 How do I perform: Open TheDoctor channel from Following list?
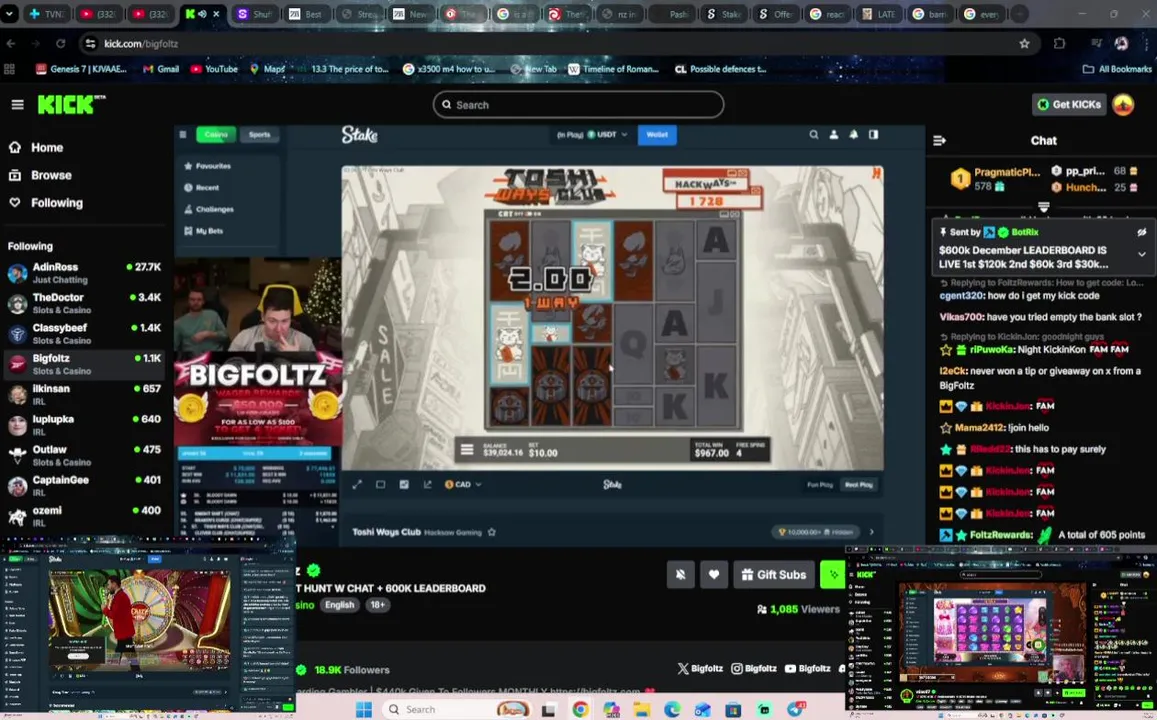84,303
